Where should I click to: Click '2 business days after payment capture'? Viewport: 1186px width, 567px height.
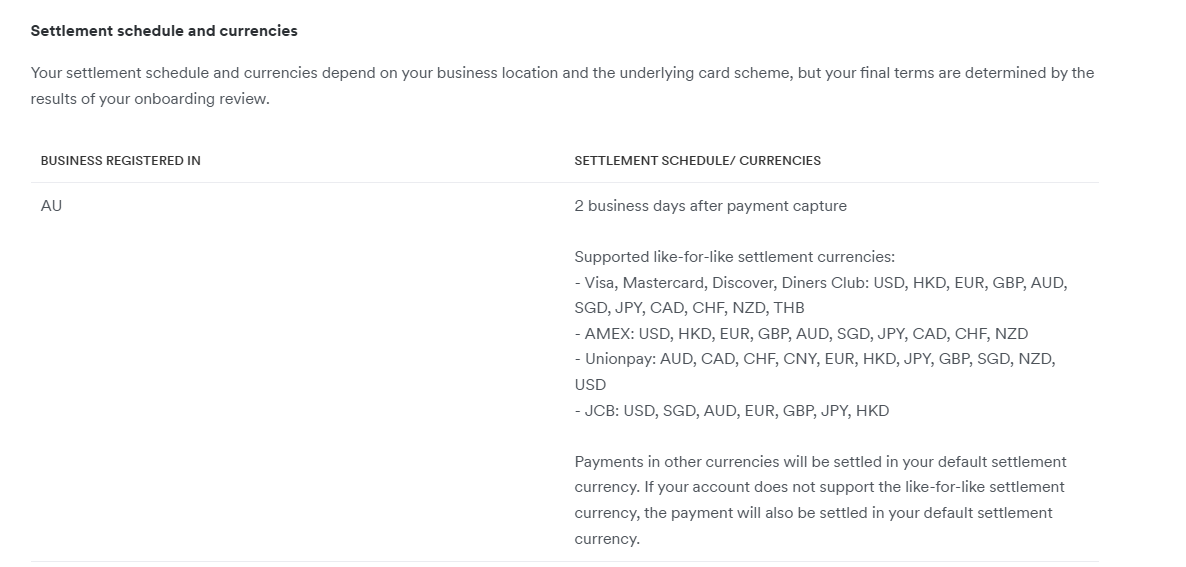click(710, 206)
